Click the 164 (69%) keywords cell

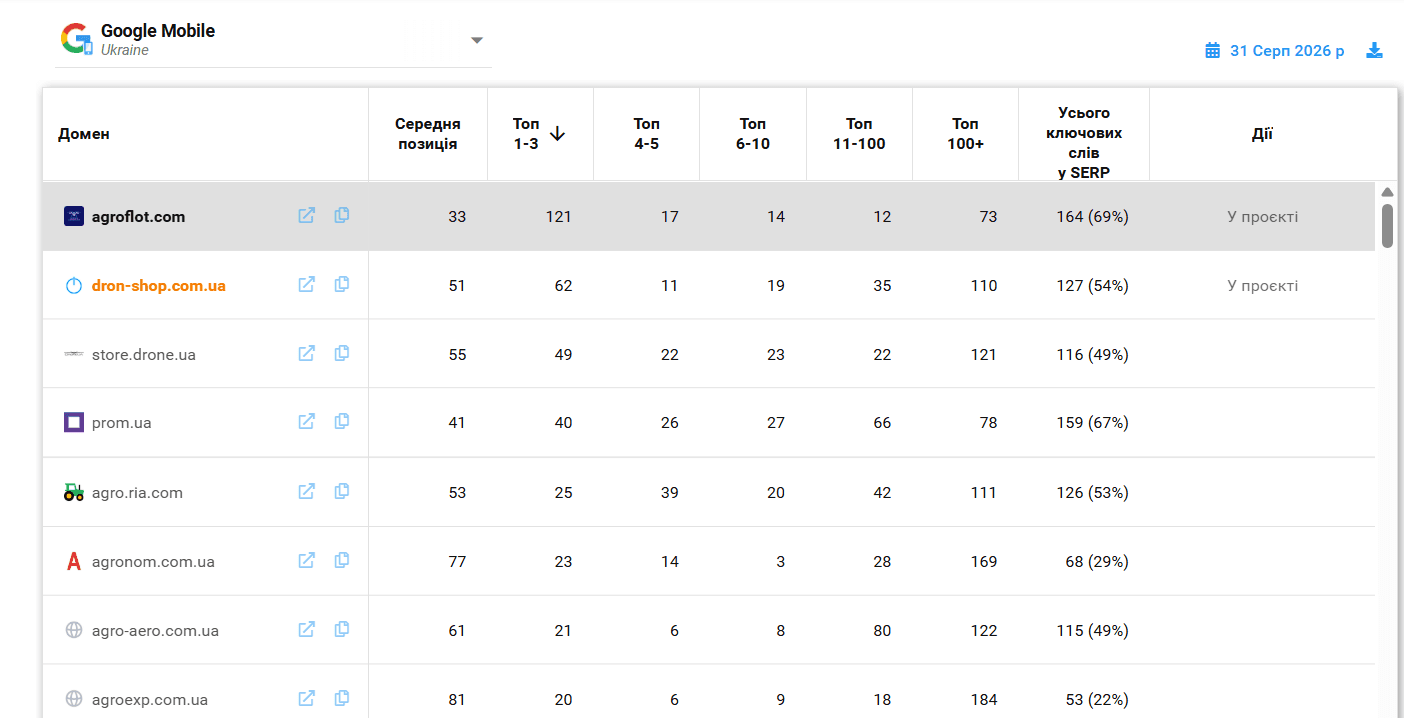(1092, 216)
